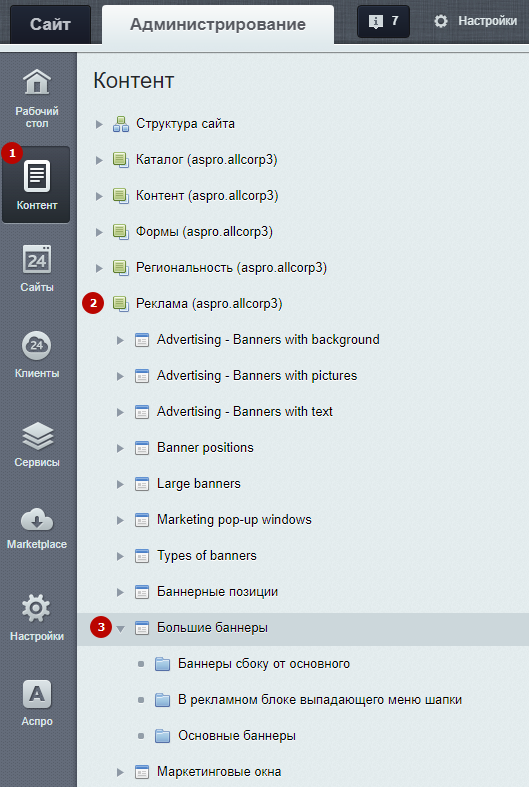Click the Large banners iblock icon
The height and width of the screenshot is (787, 529).
click(x=142, y=484)
